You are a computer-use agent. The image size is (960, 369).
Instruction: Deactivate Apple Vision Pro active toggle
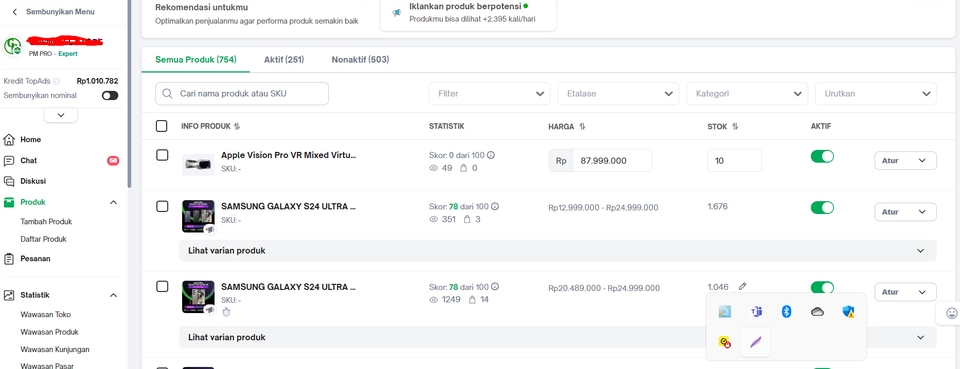[x=822, y=157]
